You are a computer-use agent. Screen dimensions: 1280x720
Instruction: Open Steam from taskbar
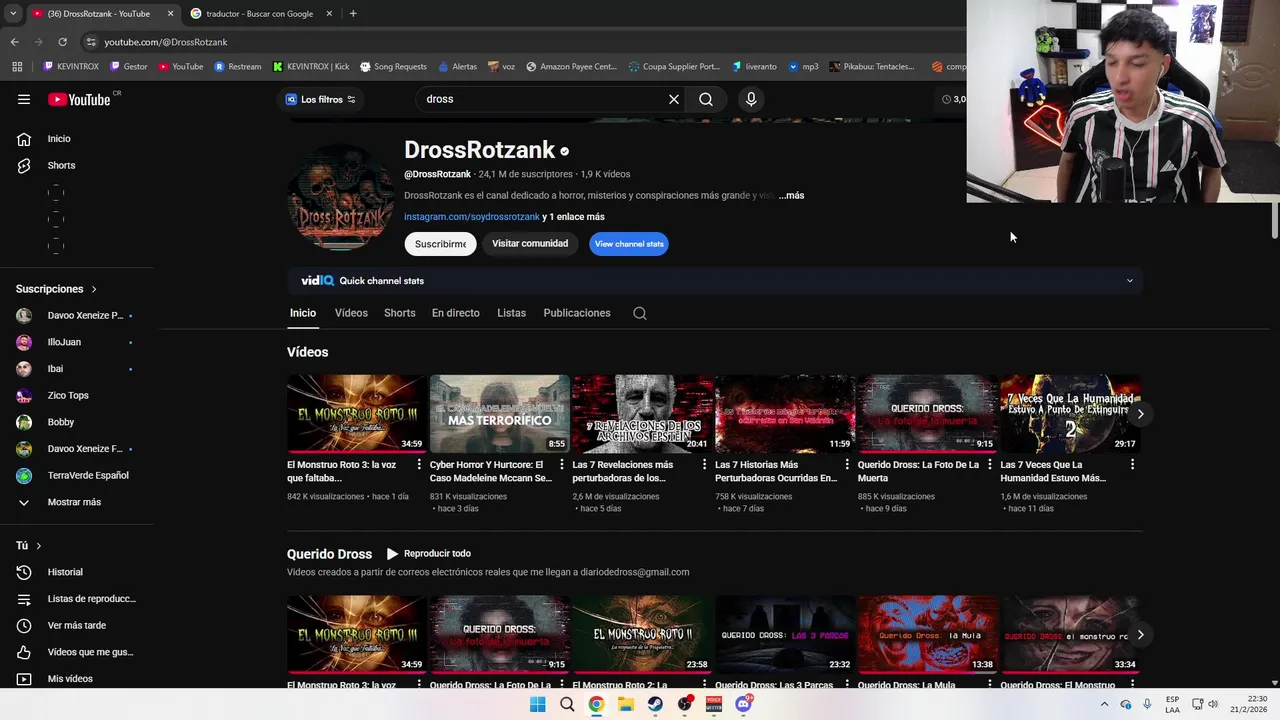click(x=655, y=704)
